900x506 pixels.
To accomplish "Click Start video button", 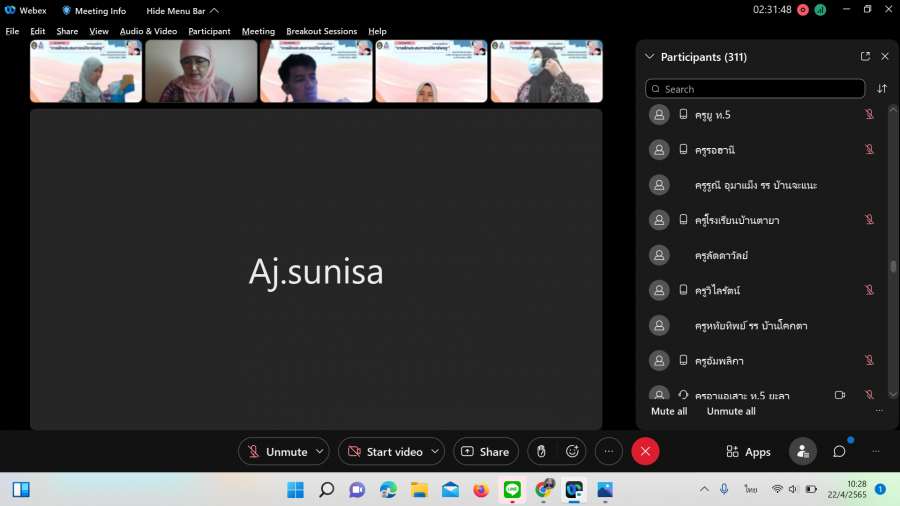I will click(x=383, y=452).
